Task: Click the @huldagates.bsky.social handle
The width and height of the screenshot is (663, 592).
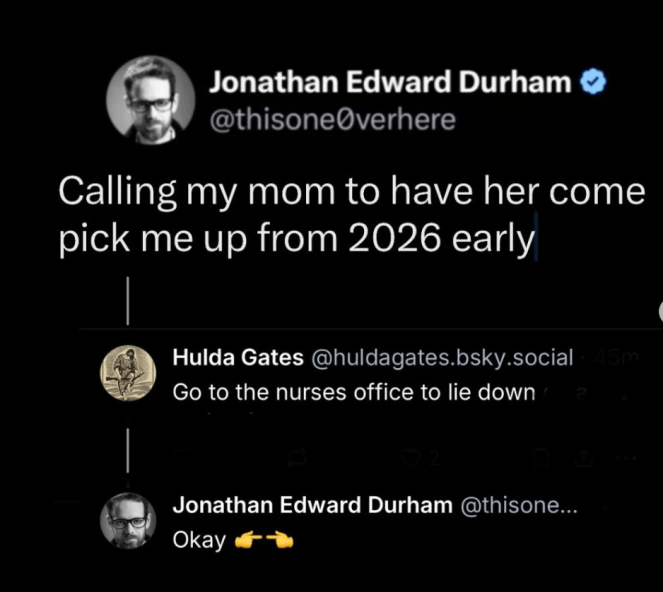Action: pos(443,357)
